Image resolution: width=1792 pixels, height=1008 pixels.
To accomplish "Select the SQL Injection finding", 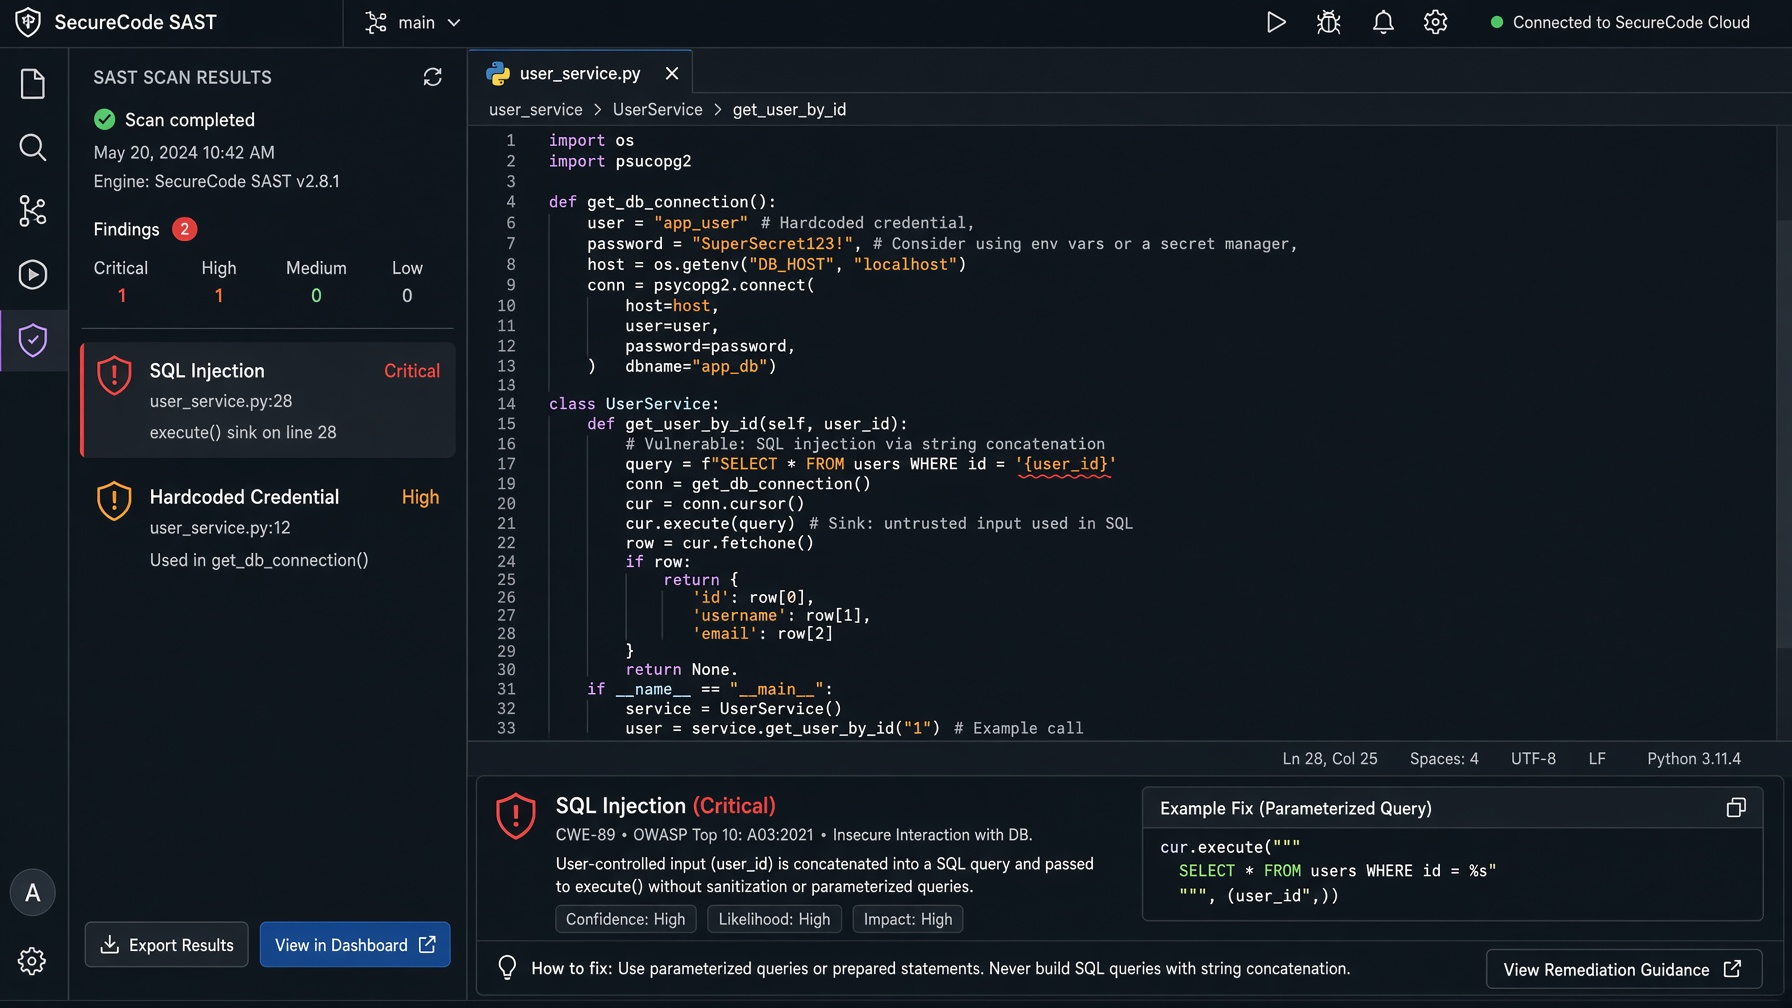I will (268, 400).
